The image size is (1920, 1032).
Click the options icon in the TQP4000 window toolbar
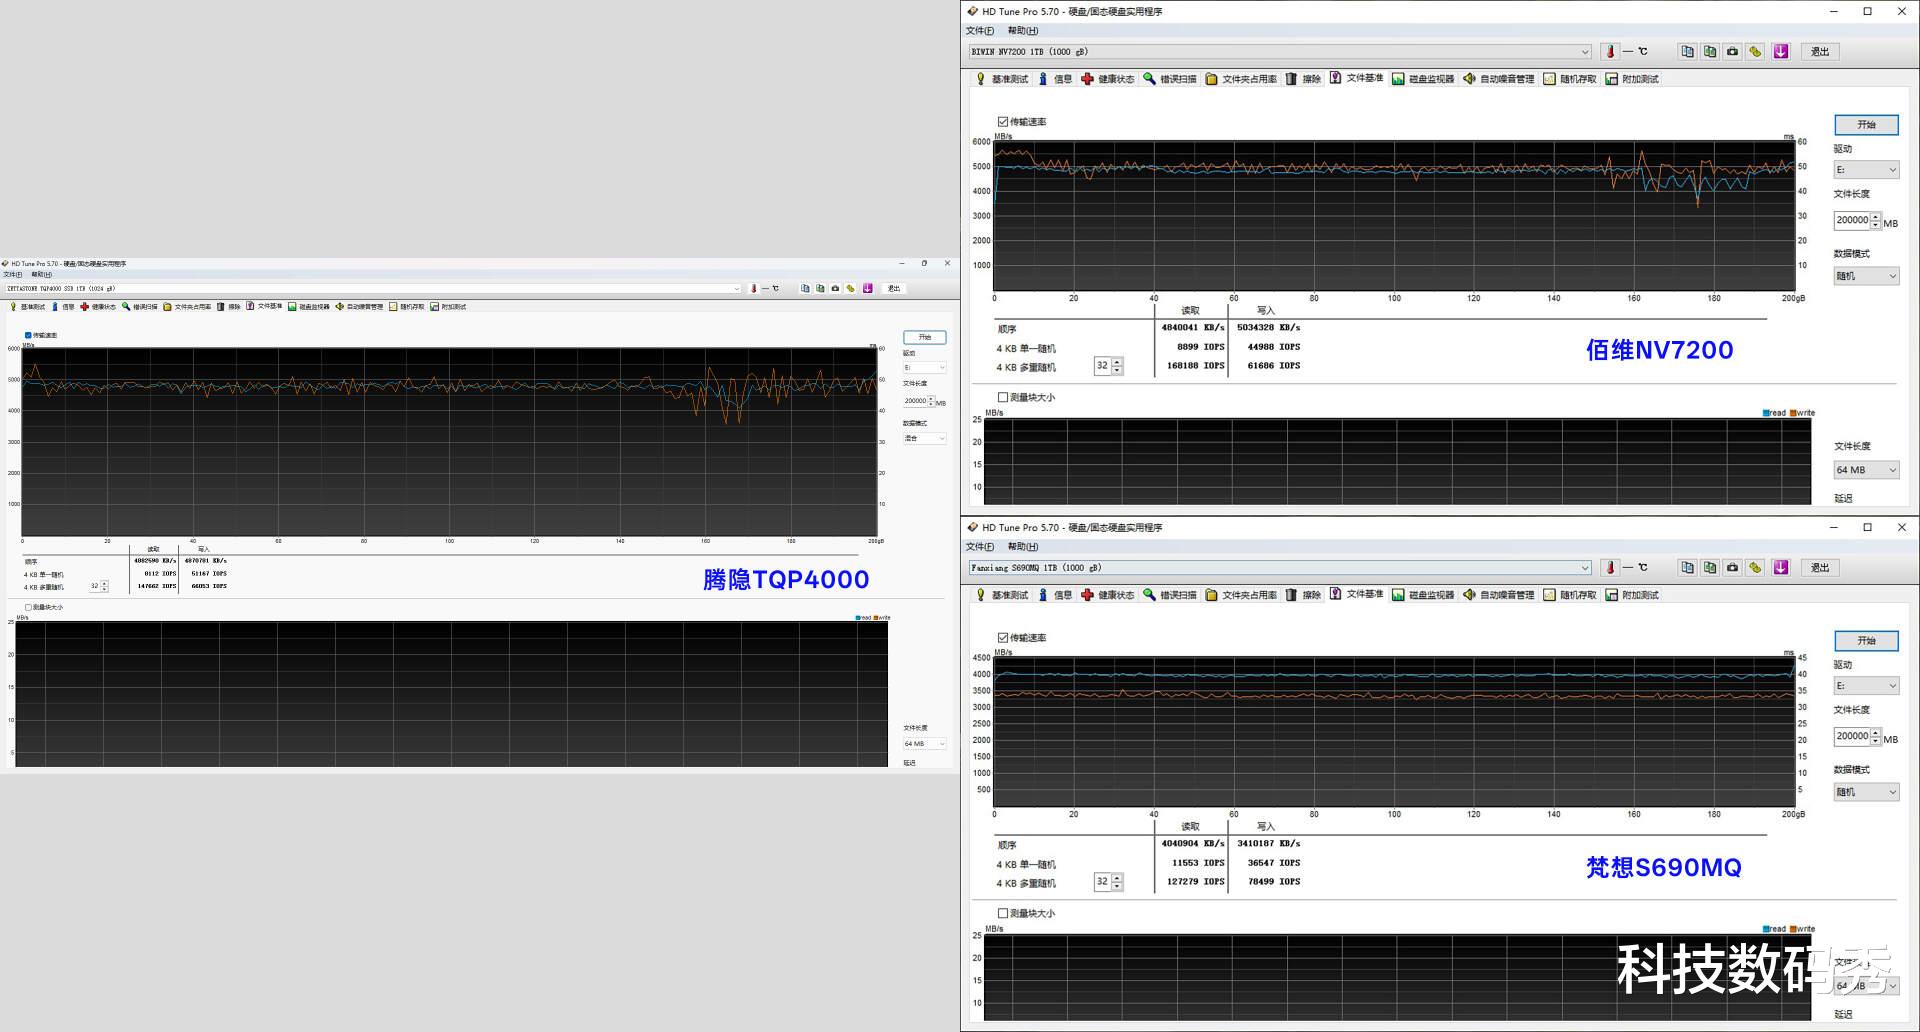point(850,289)
